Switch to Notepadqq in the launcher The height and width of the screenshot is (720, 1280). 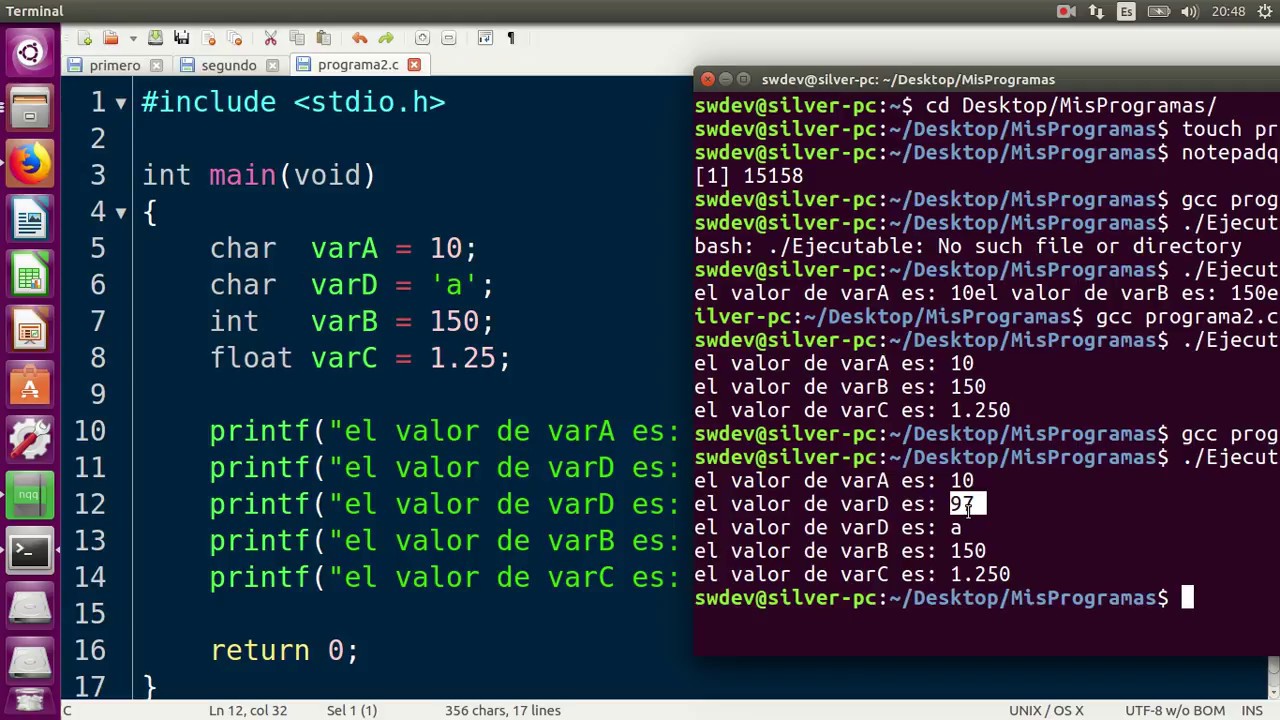coord(29,496)
